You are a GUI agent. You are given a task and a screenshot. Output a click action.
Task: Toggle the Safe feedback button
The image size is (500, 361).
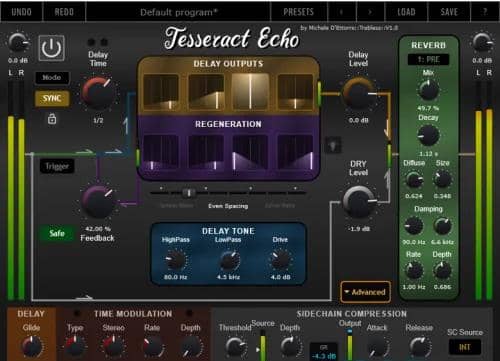point(56,233)
